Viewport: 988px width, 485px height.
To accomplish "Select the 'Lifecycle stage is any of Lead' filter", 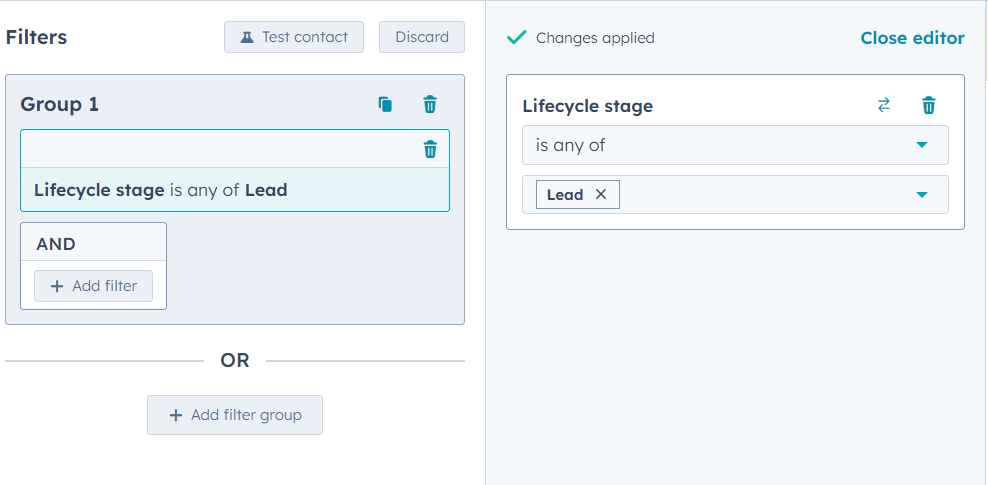I will [x=235, y=190].
